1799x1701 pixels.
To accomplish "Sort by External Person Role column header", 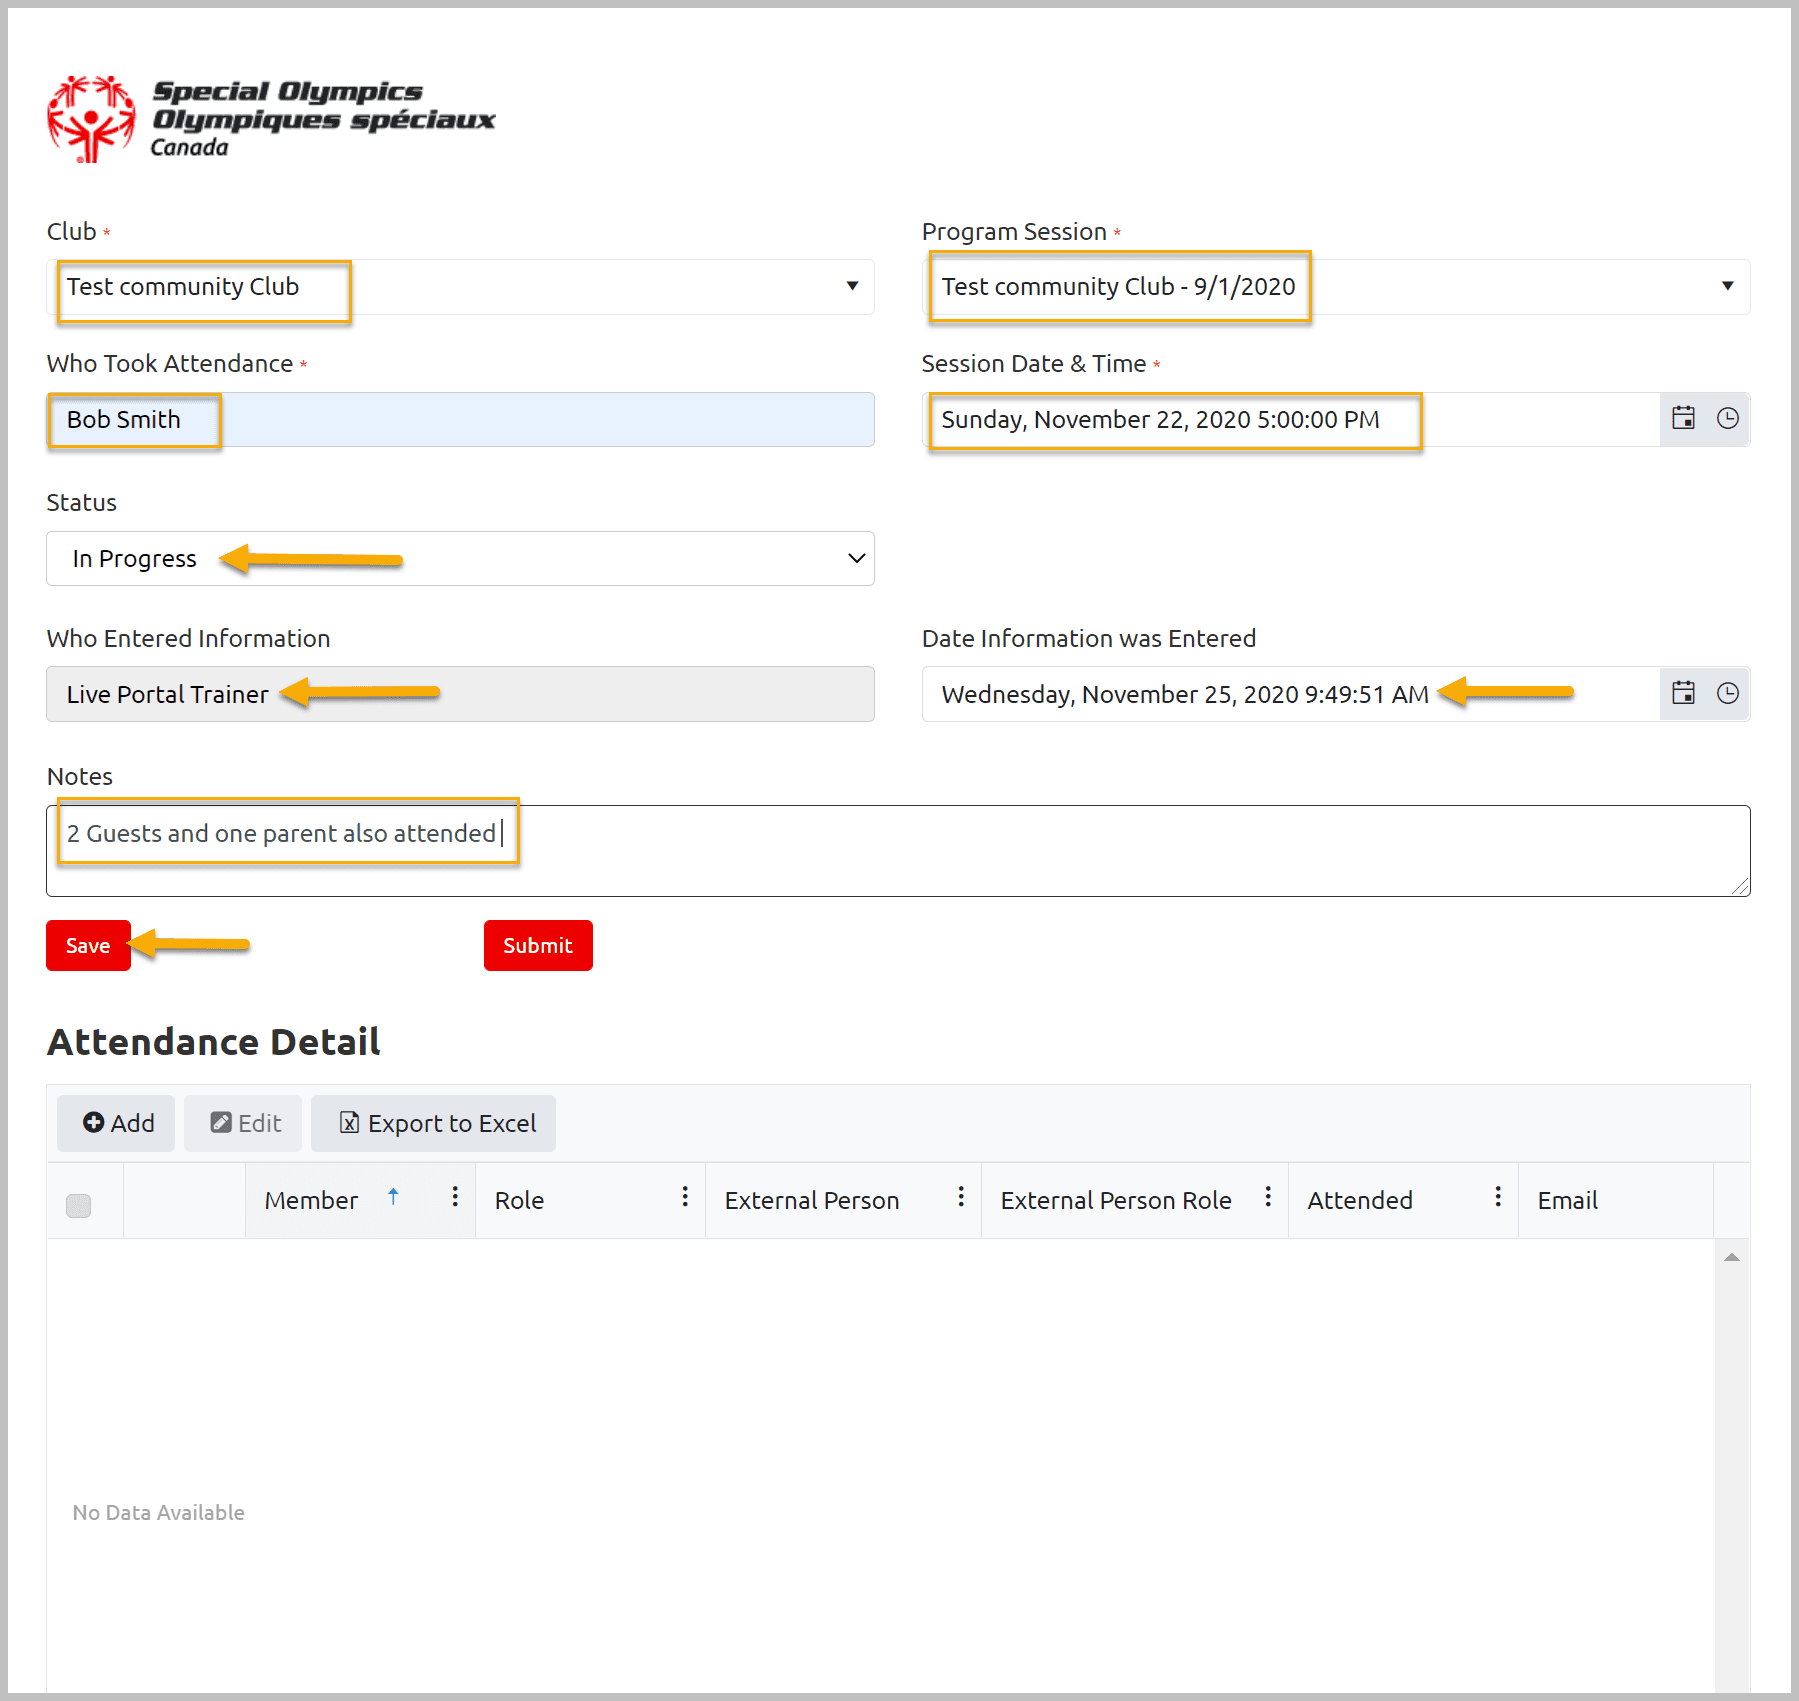I will click(x=1116, y=1200).
